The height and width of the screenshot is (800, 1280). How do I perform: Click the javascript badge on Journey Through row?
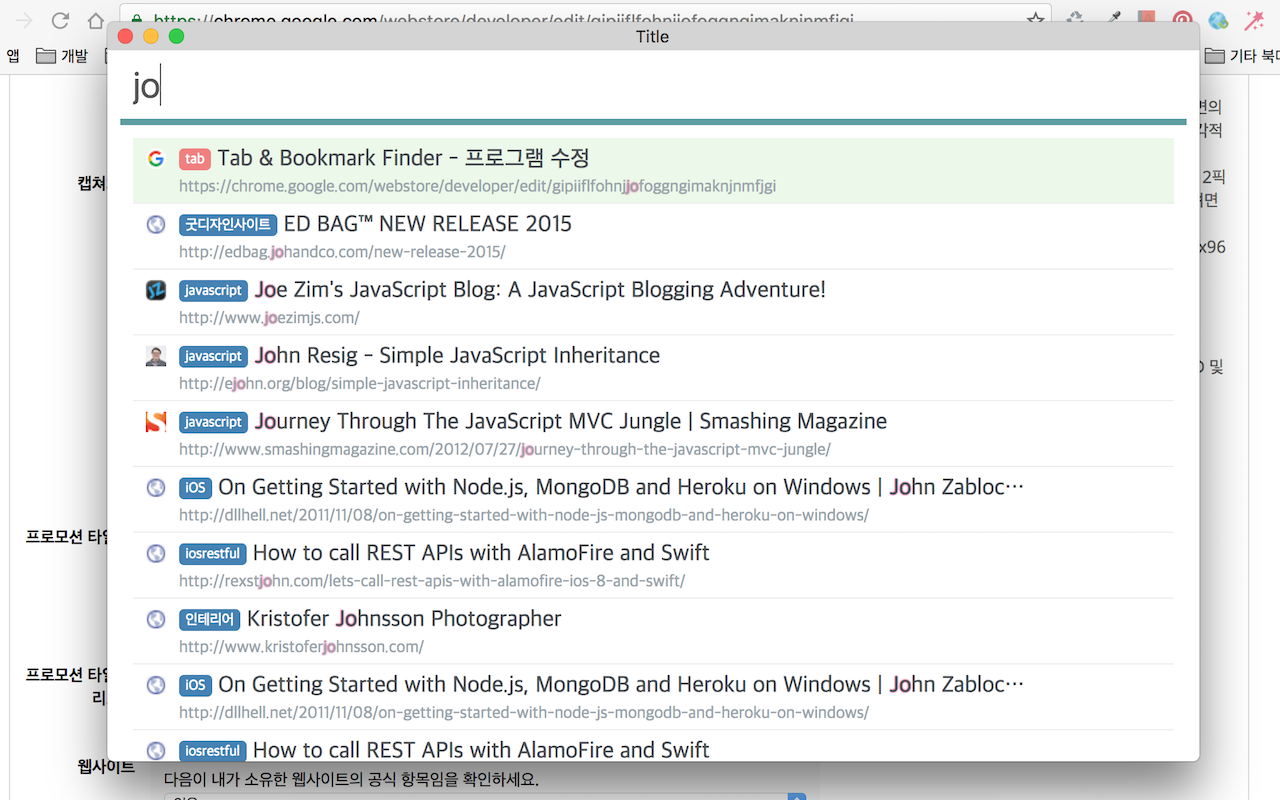pyautogui.click(x=213, y=423)
